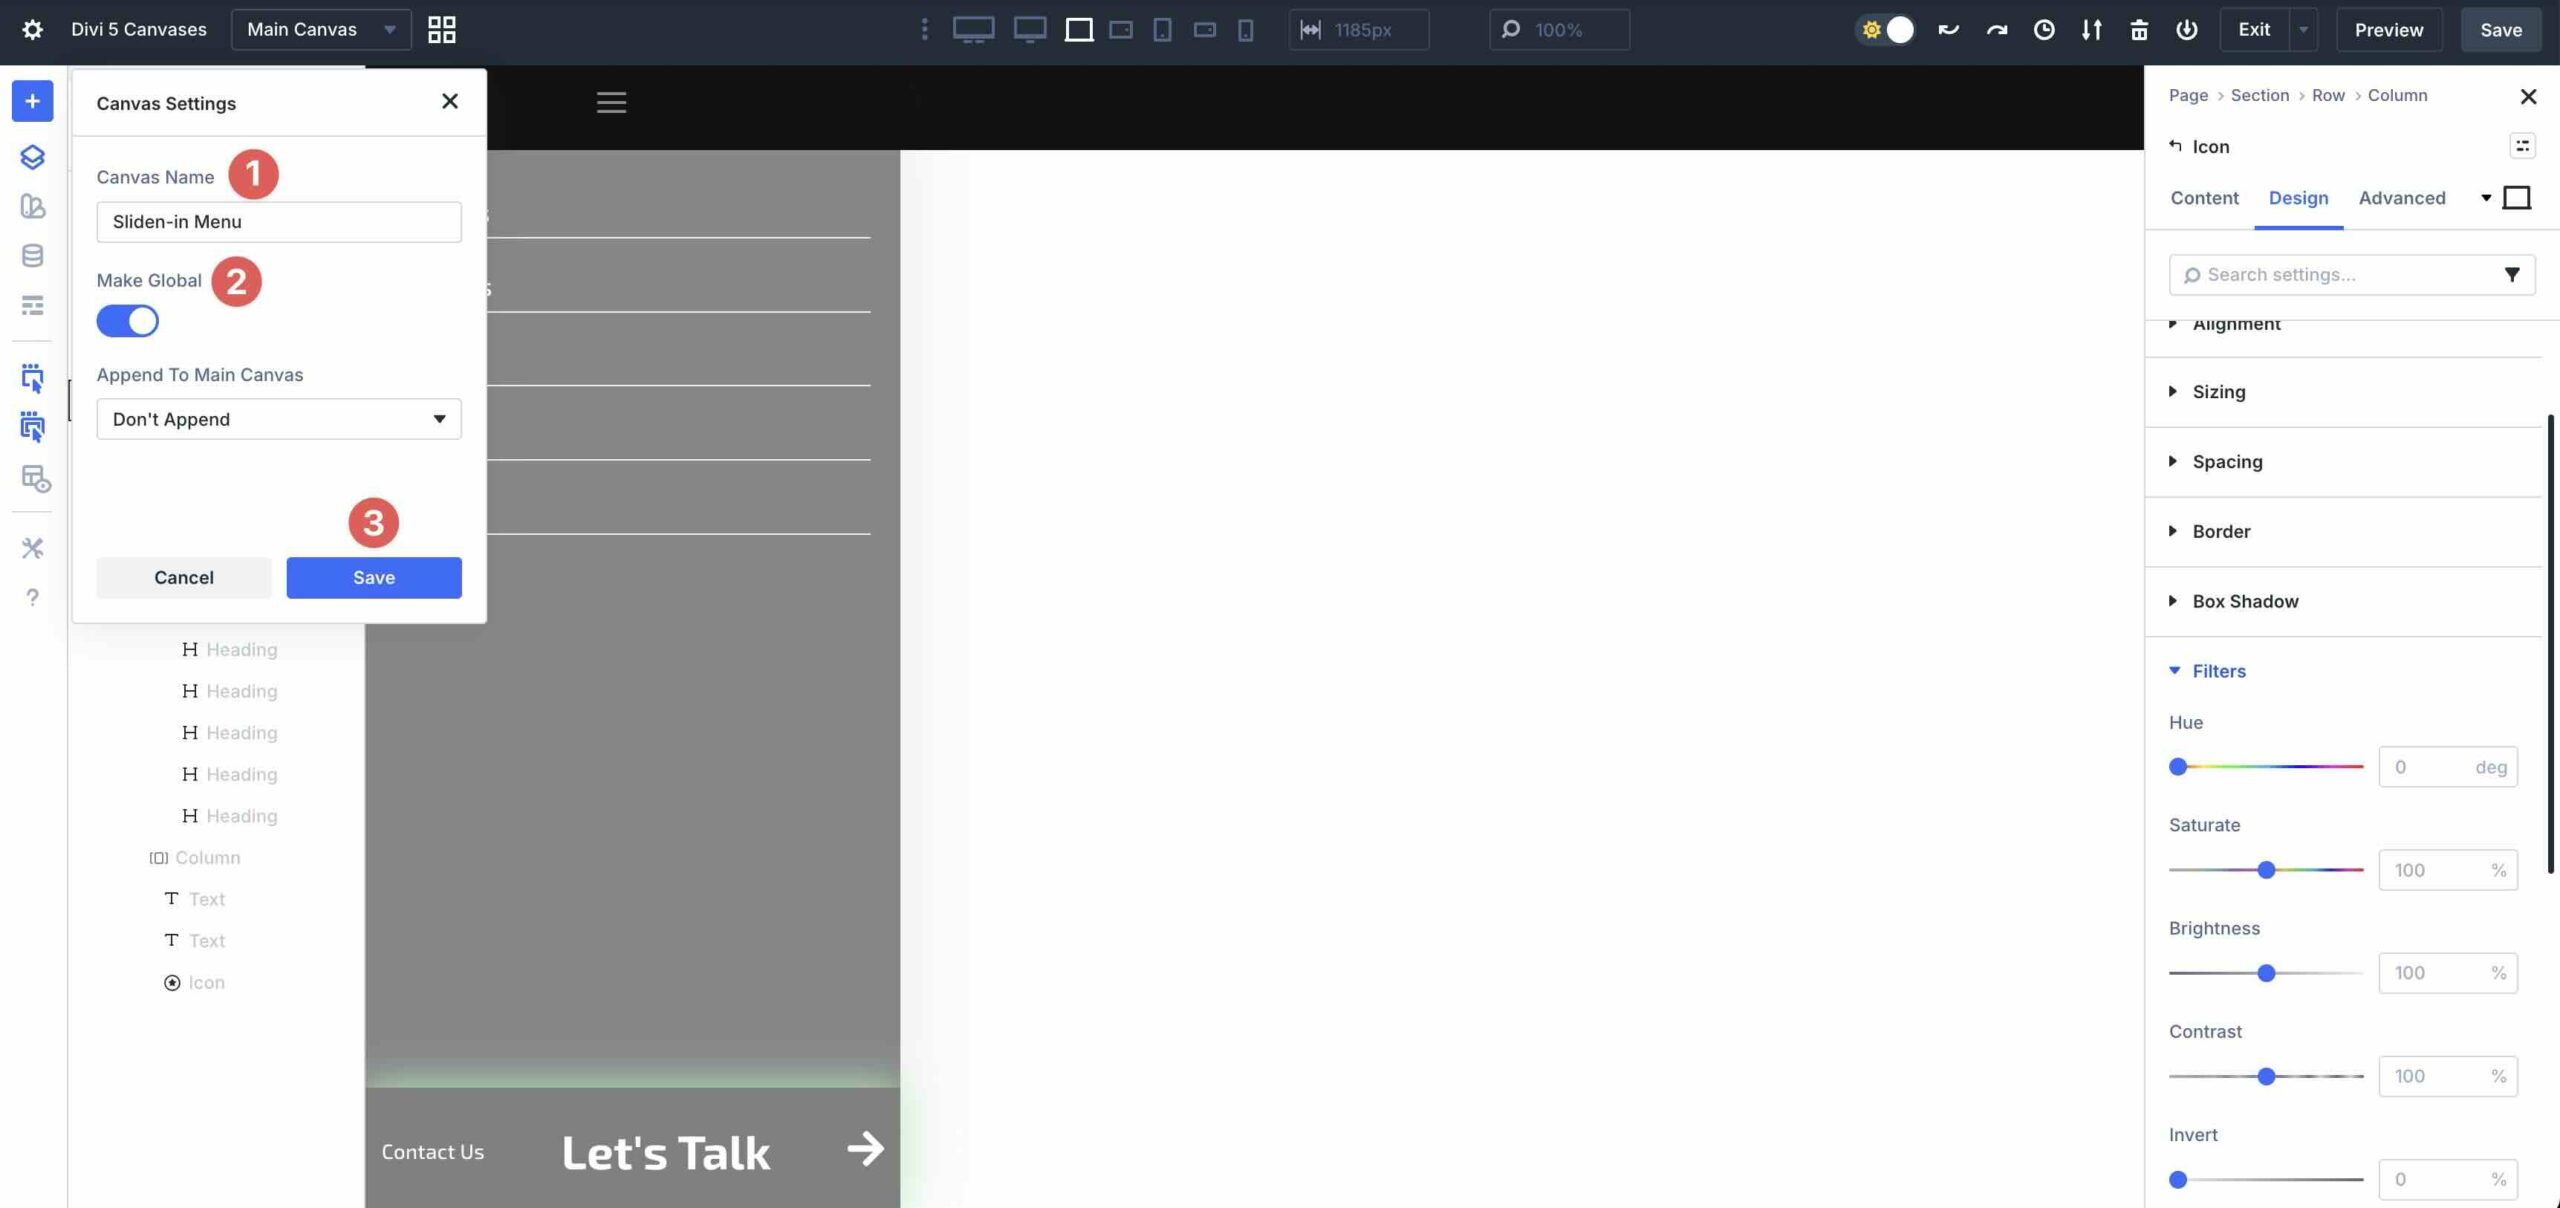
Task: Click the Canvas Name input field
Action: coord(278,221)
